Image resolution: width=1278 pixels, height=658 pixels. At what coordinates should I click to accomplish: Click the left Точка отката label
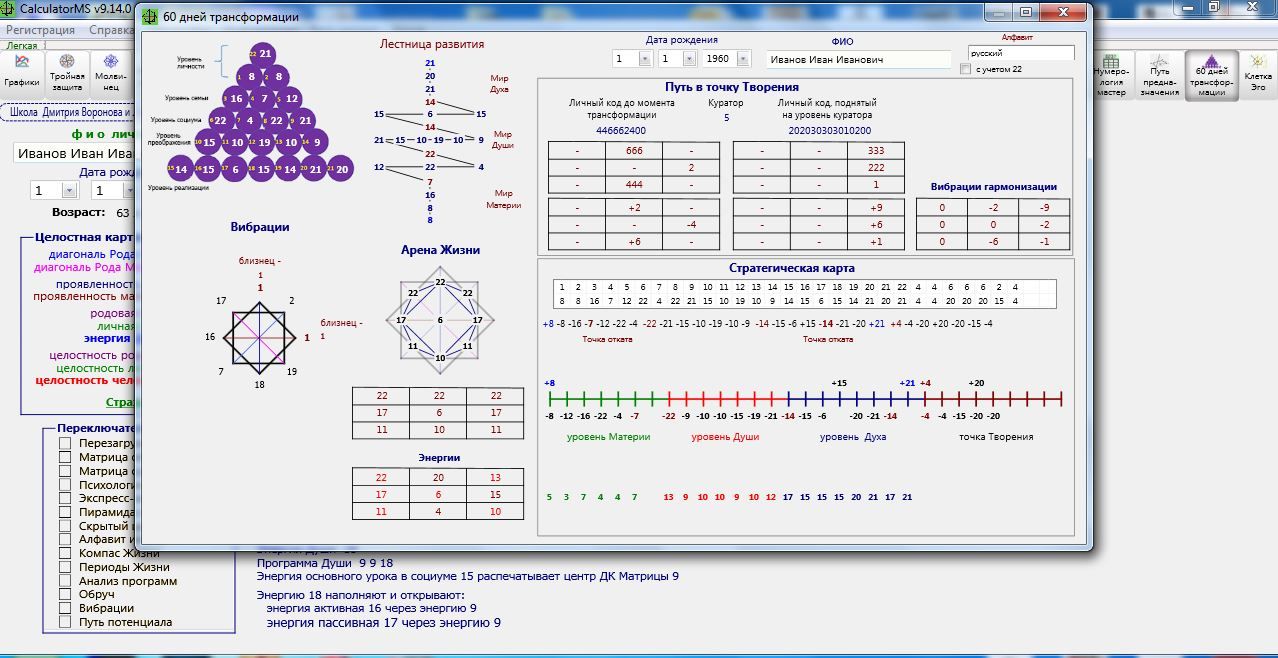(x=607, y=339)
